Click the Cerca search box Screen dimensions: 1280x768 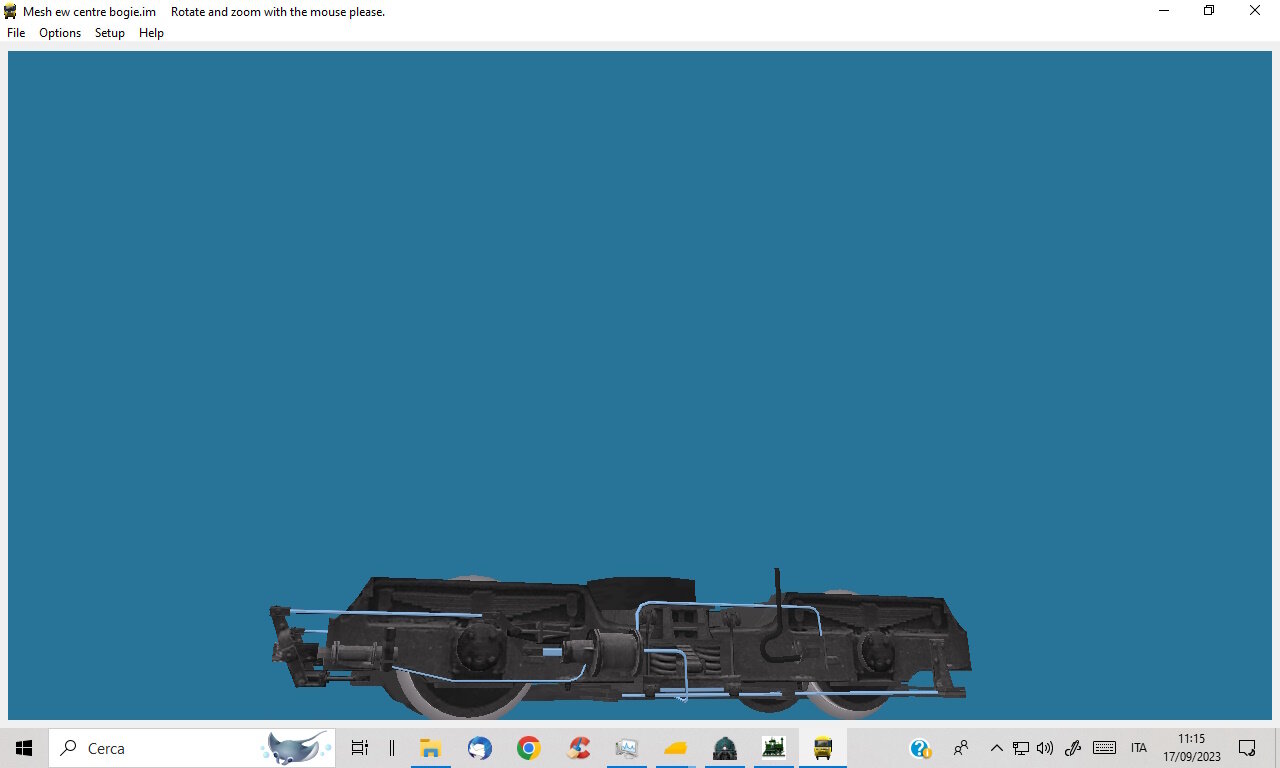[x=192, y=748]
